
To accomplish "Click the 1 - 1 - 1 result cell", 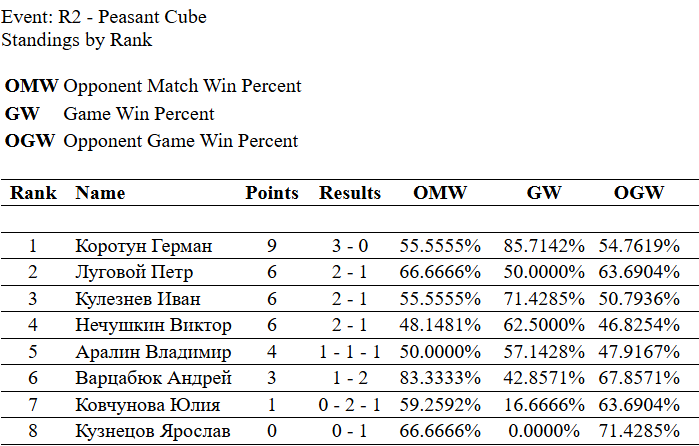I will 350,352.
